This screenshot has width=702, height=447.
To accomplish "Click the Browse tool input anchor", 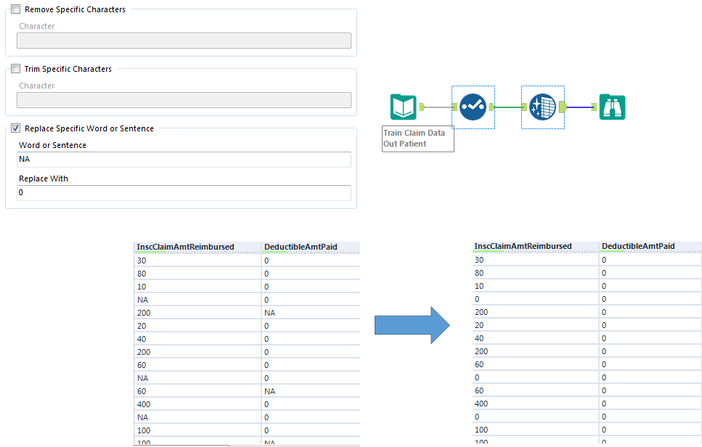I will click(x=592, y=106).
